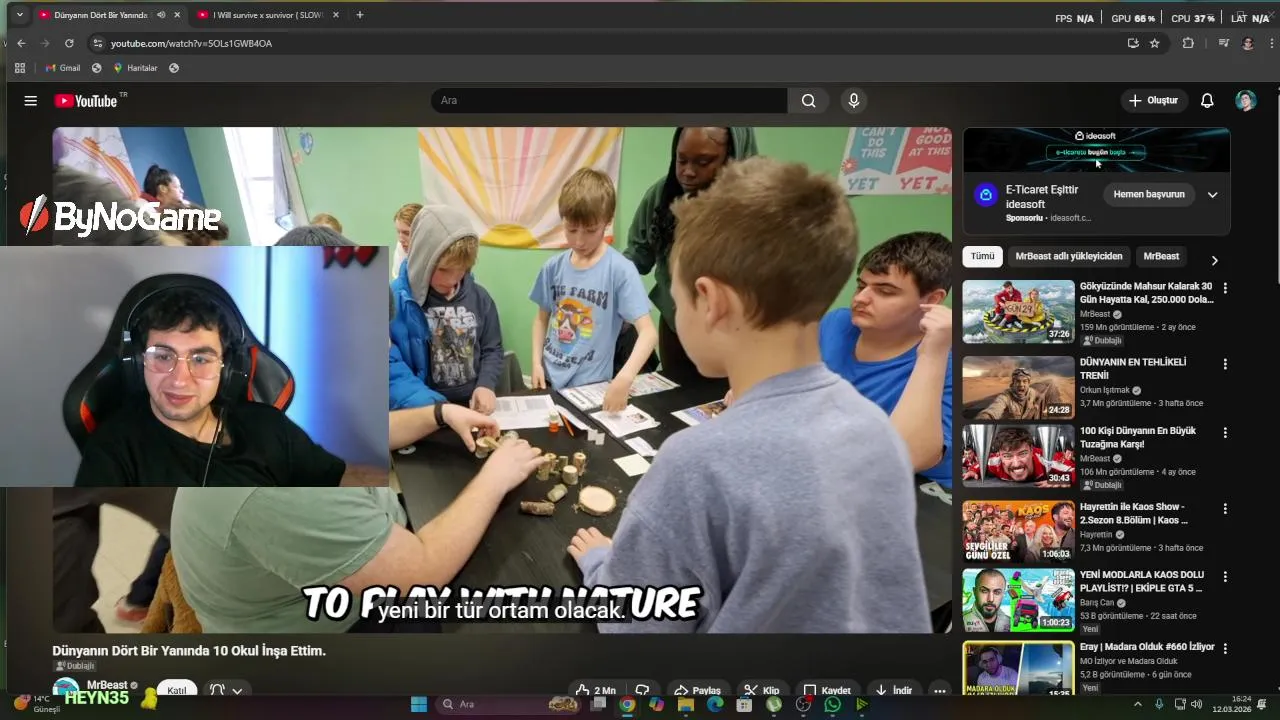Viewport: 1280px width, 720px height.
Task: Open the apps grid in bookmarks bar
Action: pos(20,68)
